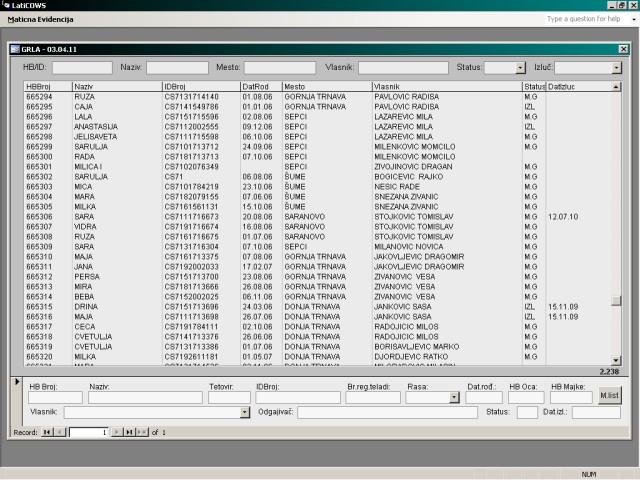Click the vertical scrollbar down arrow
This screenshot has width=640, height=480.
pos(616,361)
